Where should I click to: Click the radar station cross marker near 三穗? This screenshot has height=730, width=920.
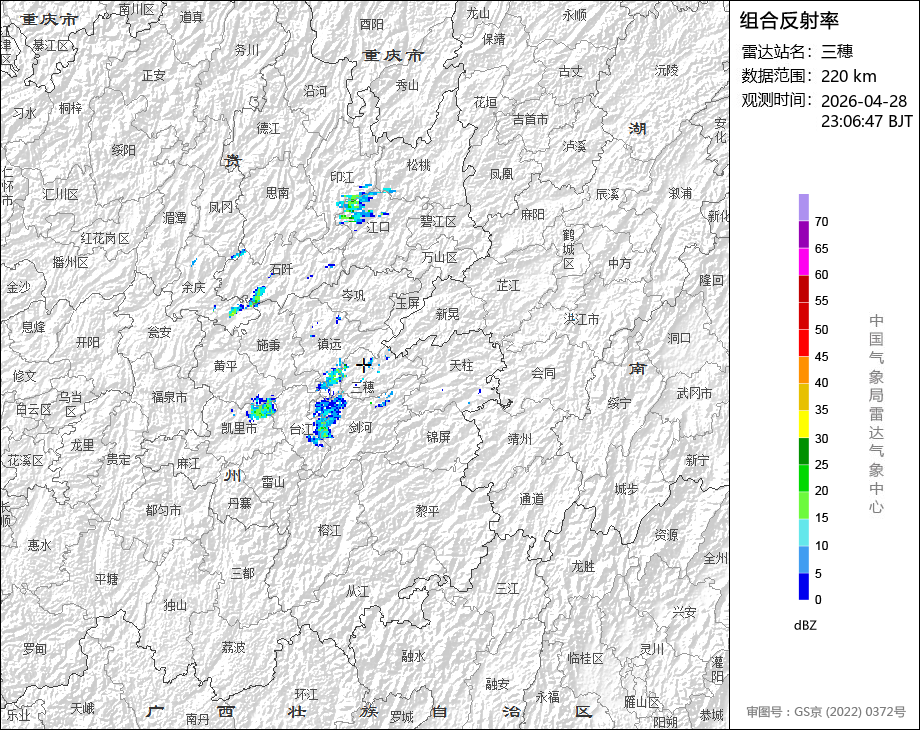[364, 364]
